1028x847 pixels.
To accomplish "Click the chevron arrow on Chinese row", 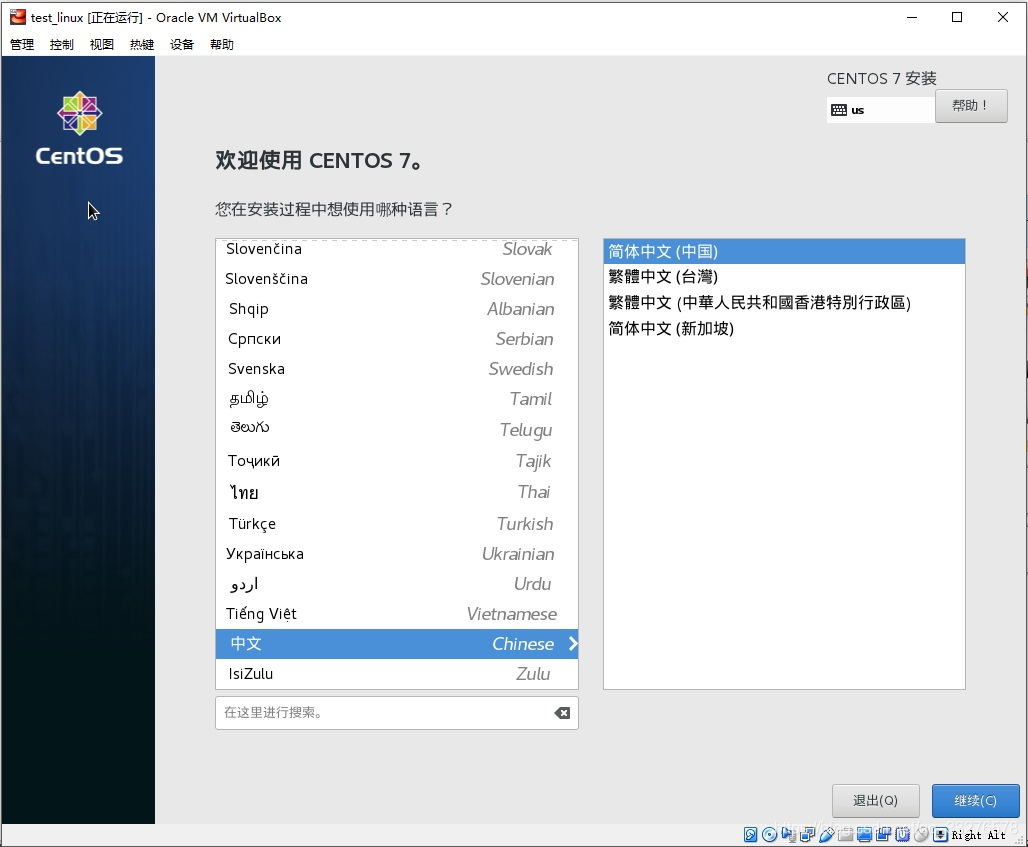I will [x=572, y=643].
